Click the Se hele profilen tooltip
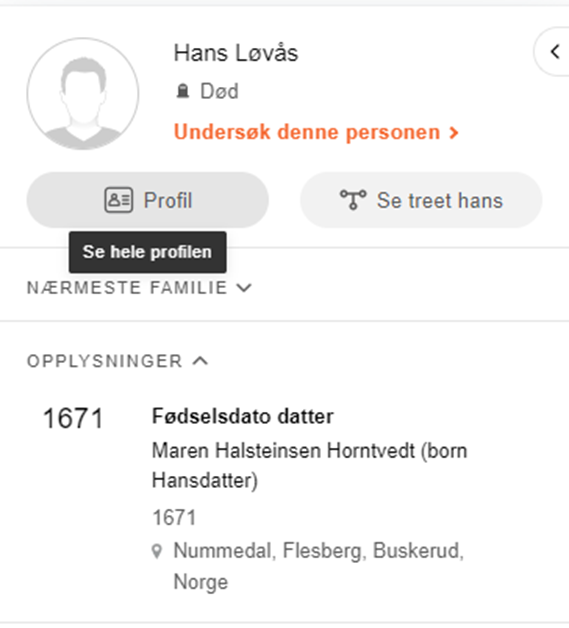 pos(147,252)
